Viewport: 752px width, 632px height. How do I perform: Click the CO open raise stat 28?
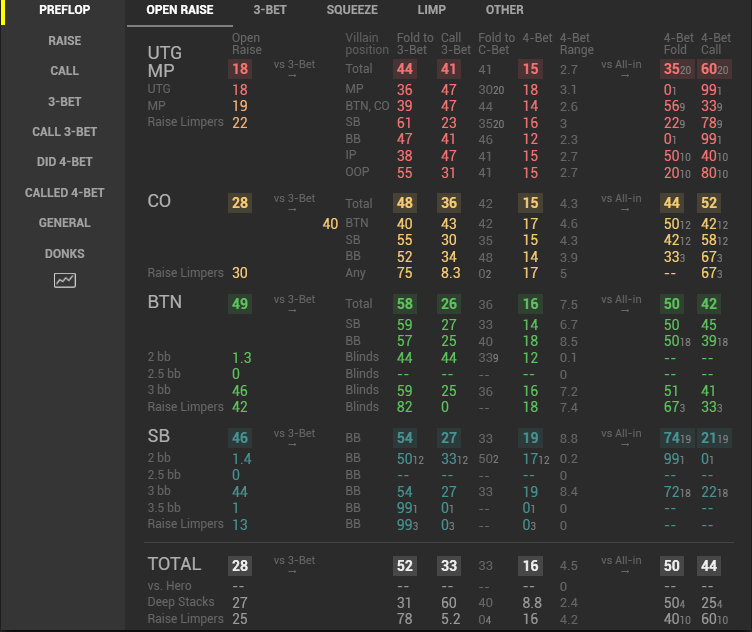pyautogui.click(x=240, y=203)
